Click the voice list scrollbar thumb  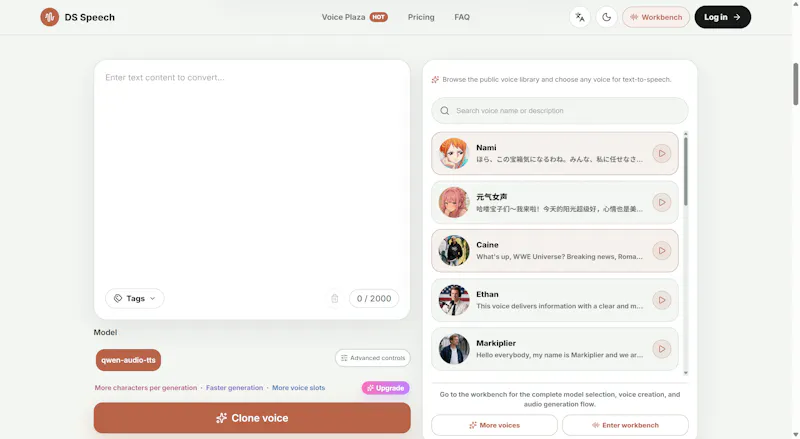[x=686, y=172]
